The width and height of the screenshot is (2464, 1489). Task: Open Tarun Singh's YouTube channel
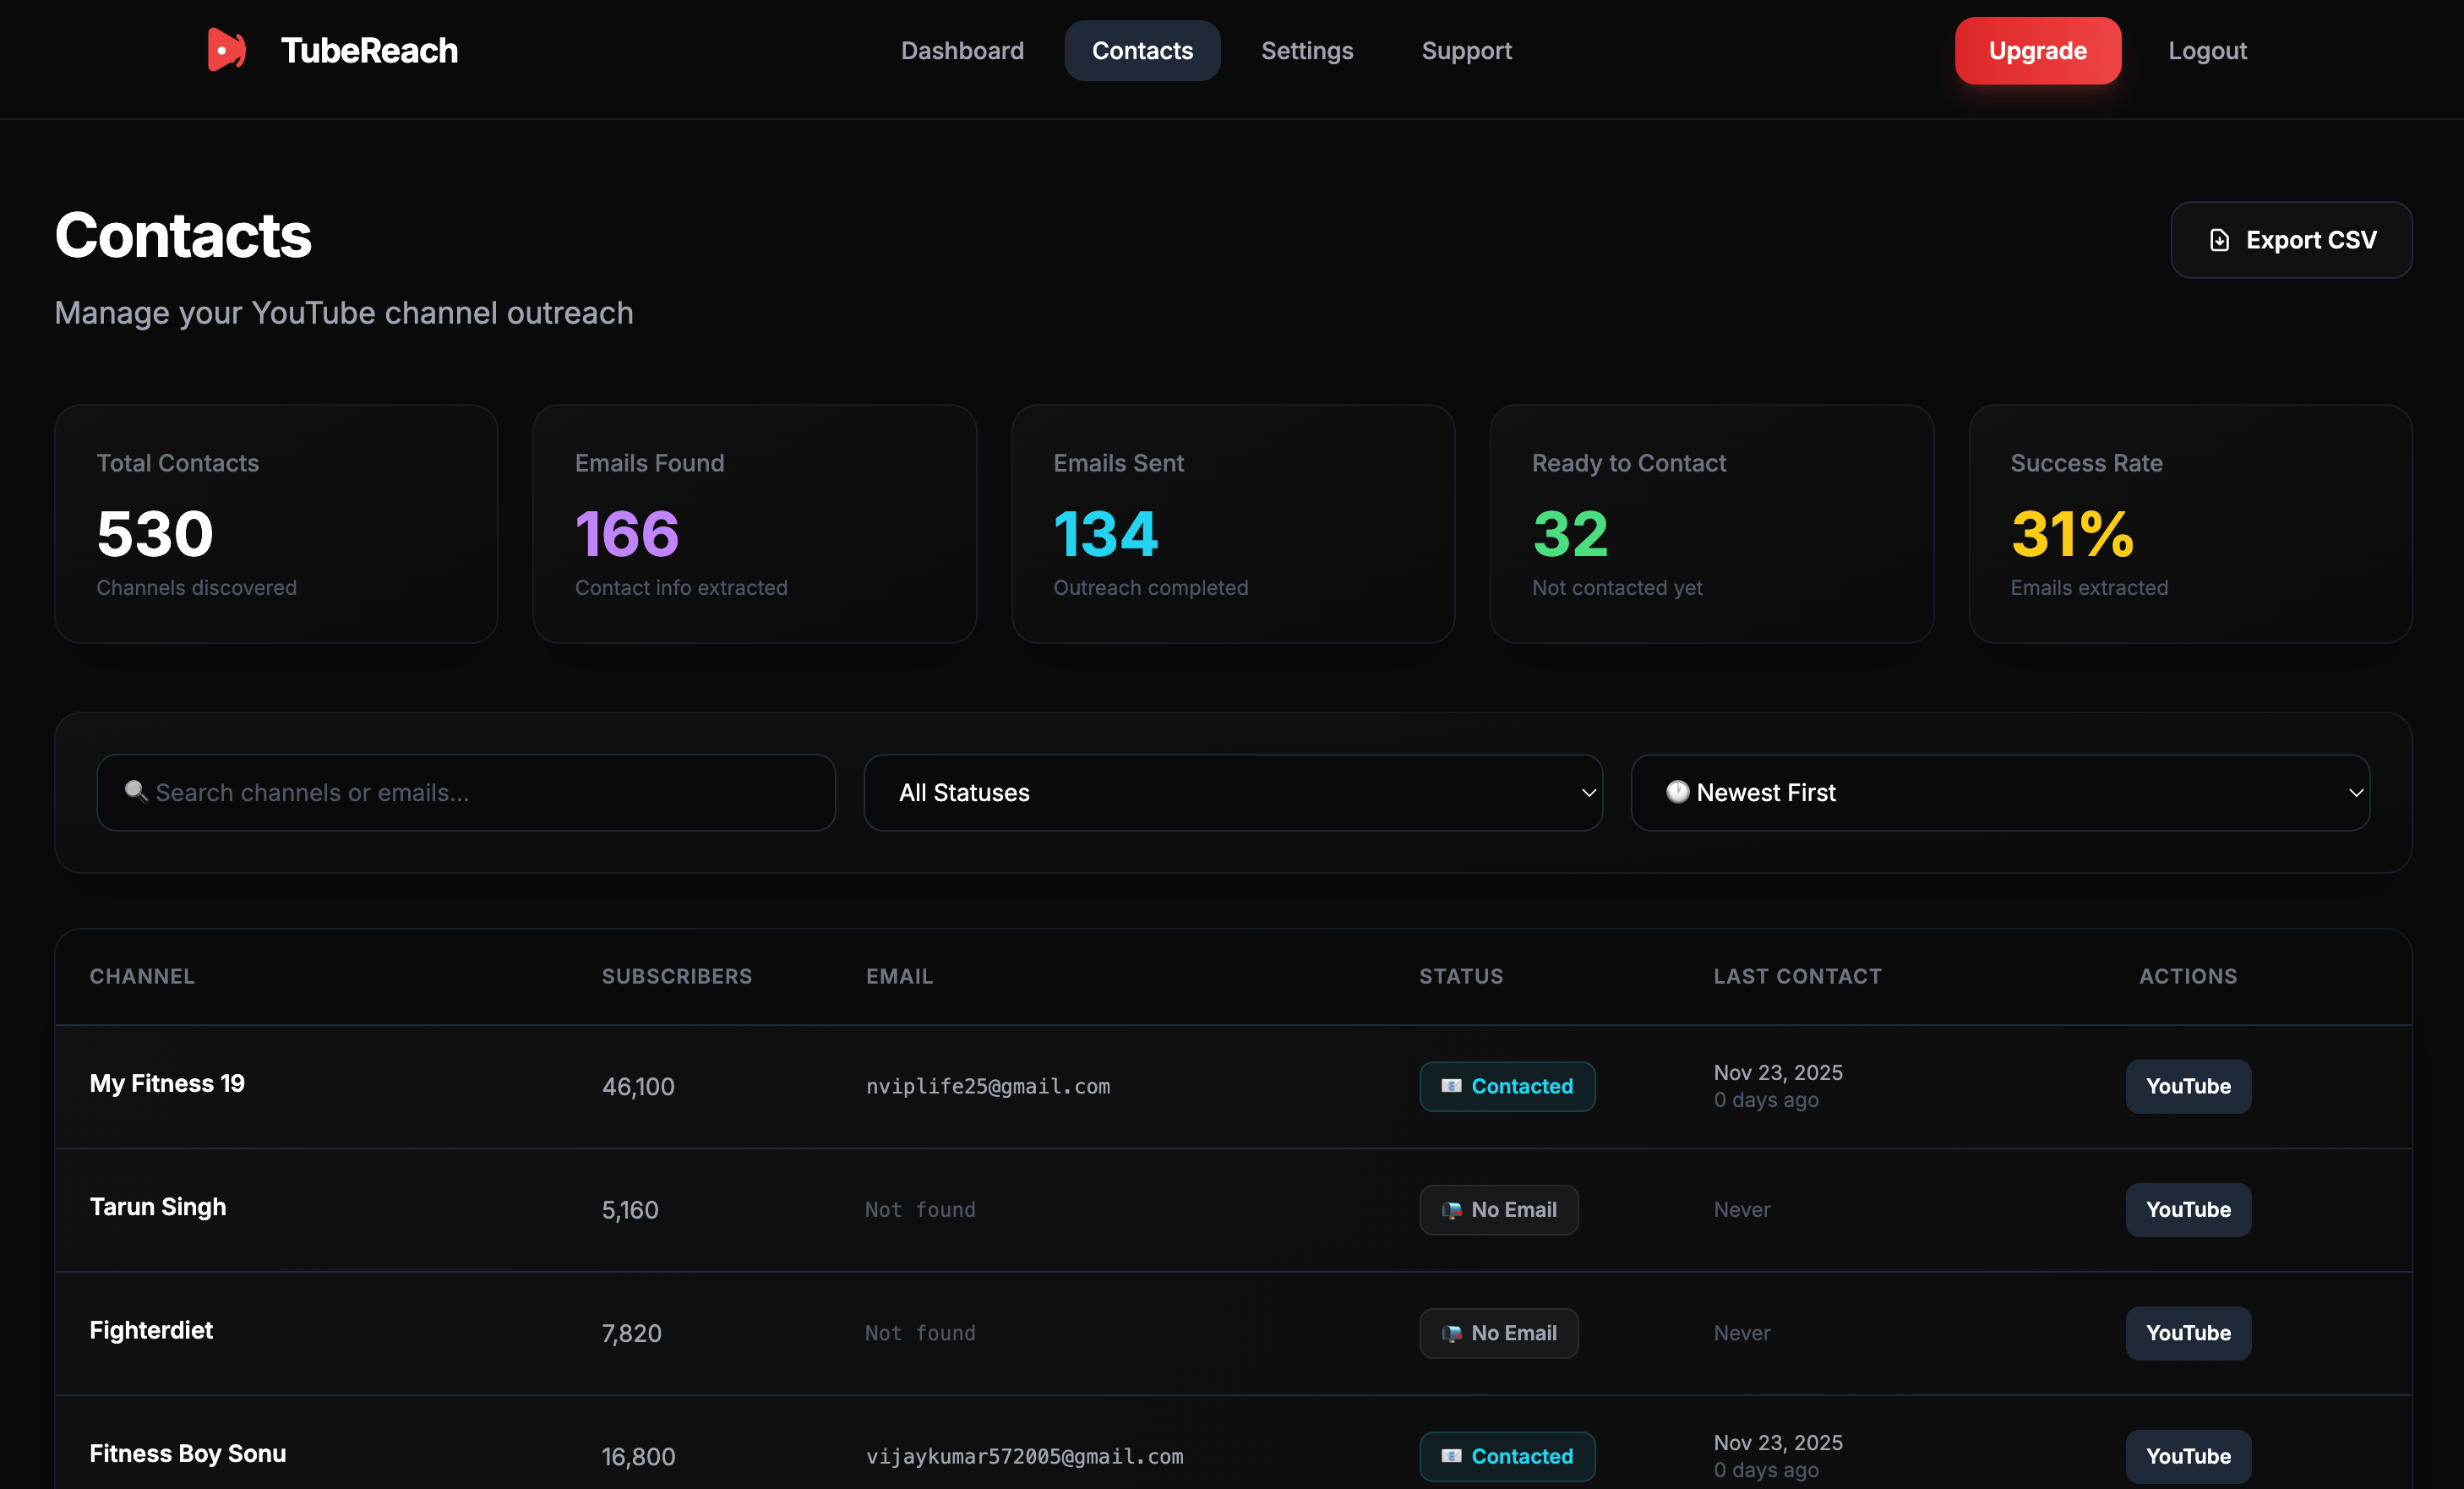2188,1210
